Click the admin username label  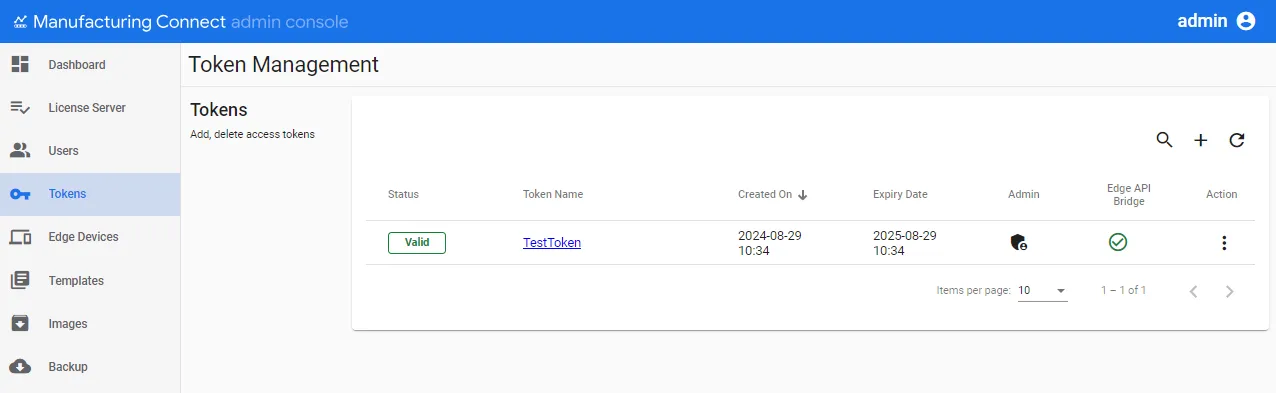point(1202,21)
